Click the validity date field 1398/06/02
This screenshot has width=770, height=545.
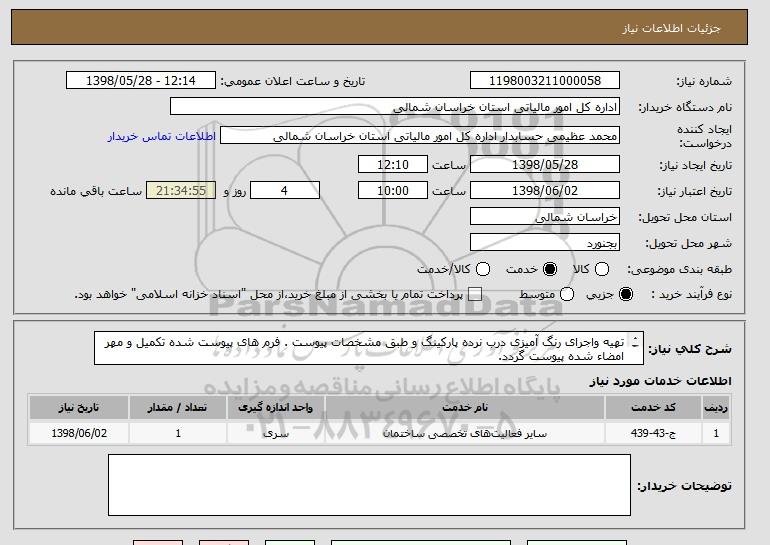(x=545, y=191)
